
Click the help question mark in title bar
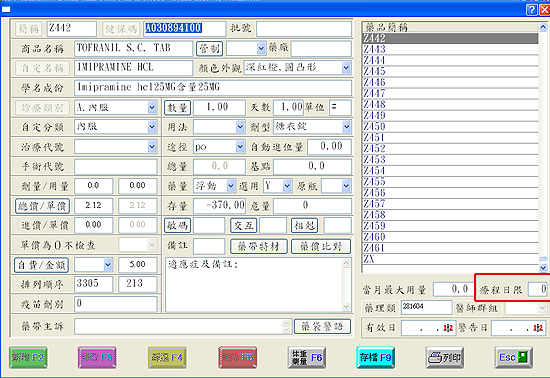(532, 9)
